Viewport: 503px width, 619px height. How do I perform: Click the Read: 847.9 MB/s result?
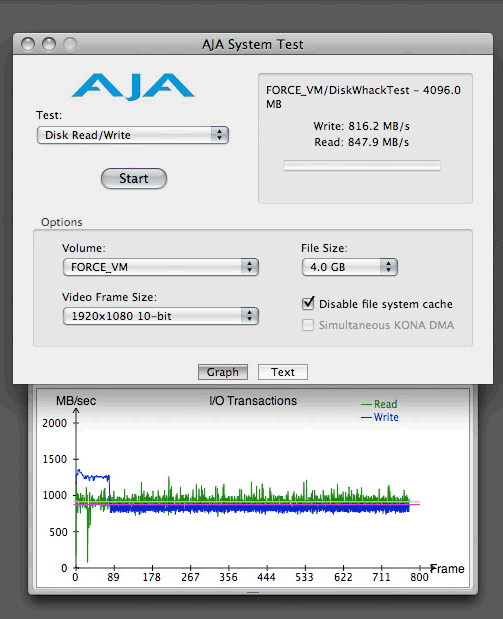click(x=361, y=142)
